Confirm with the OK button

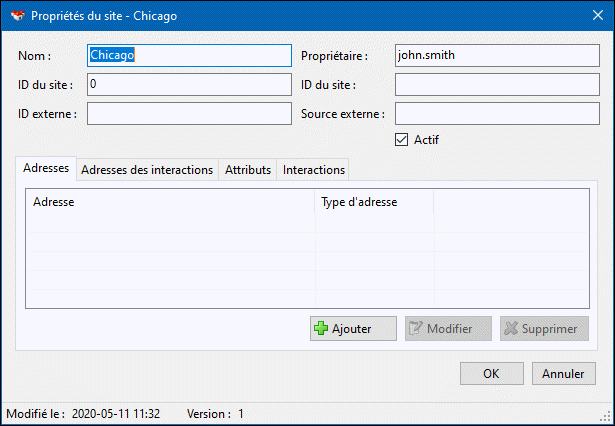click(491, 373)
